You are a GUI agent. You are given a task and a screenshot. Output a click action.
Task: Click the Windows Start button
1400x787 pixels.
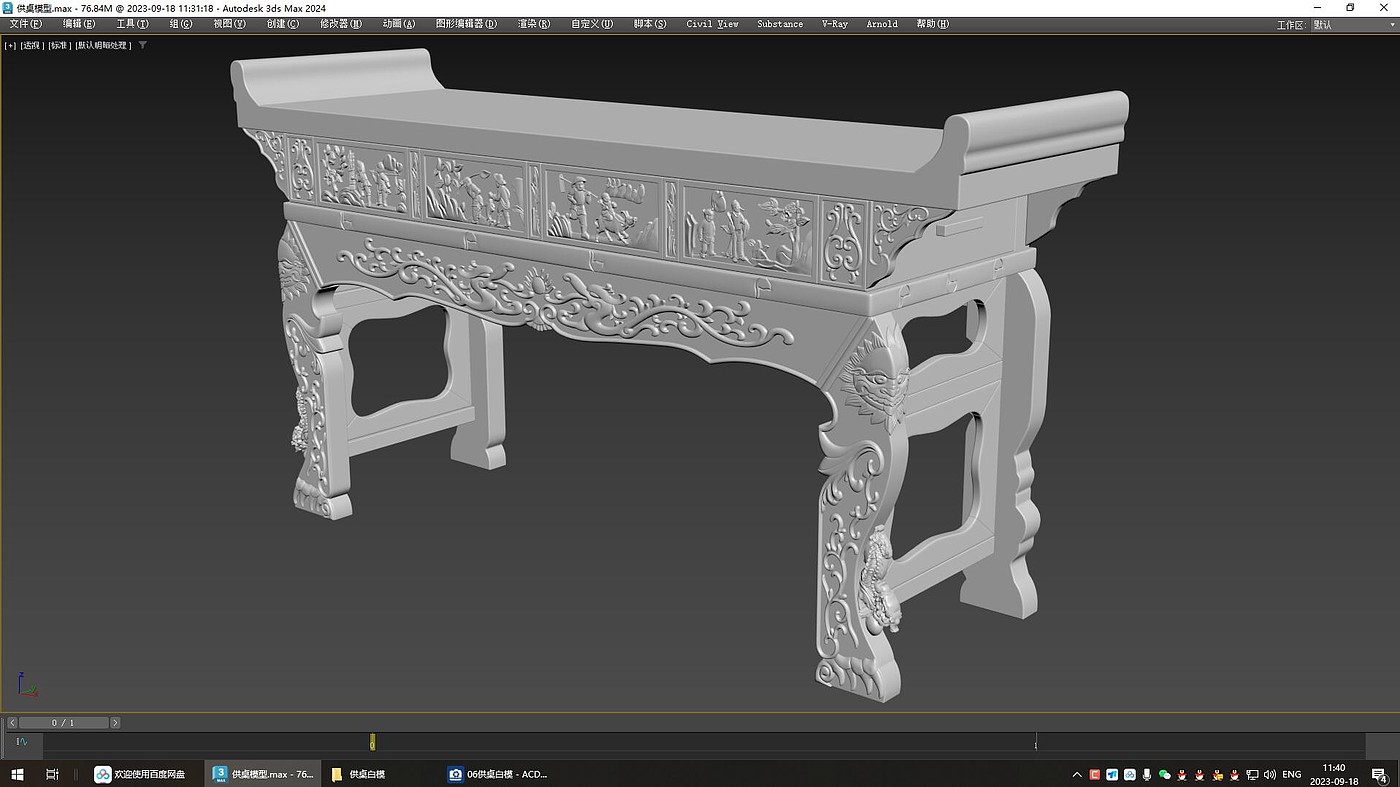[17, 774]
